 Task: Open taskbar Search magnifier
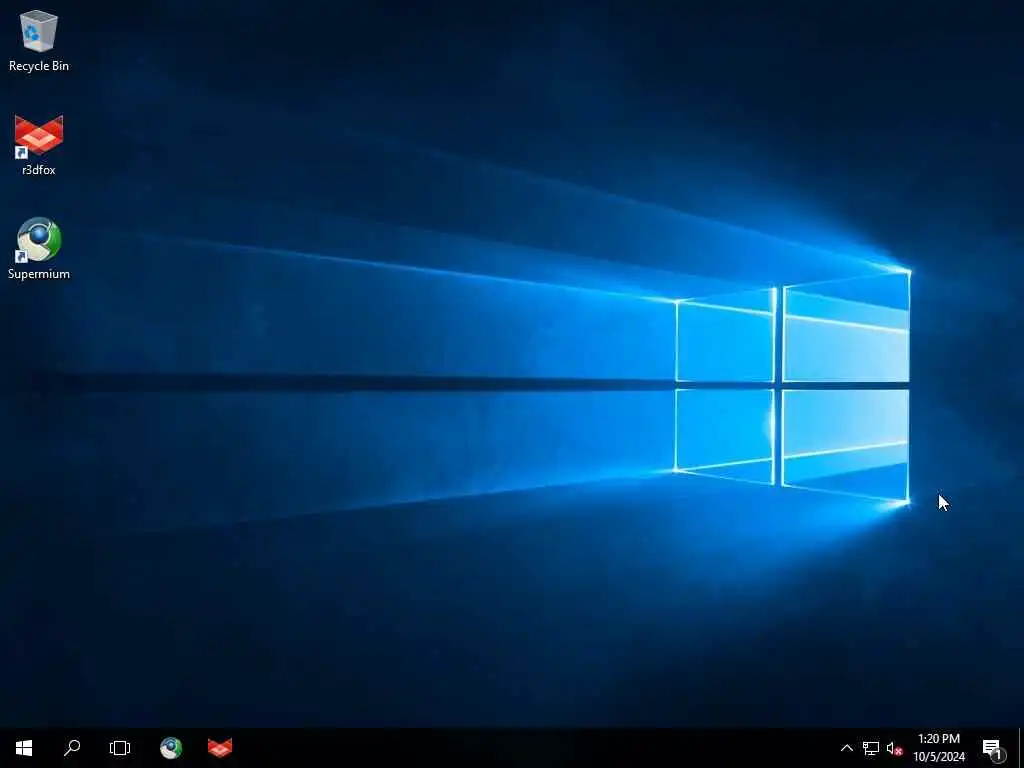pos(72,748)
